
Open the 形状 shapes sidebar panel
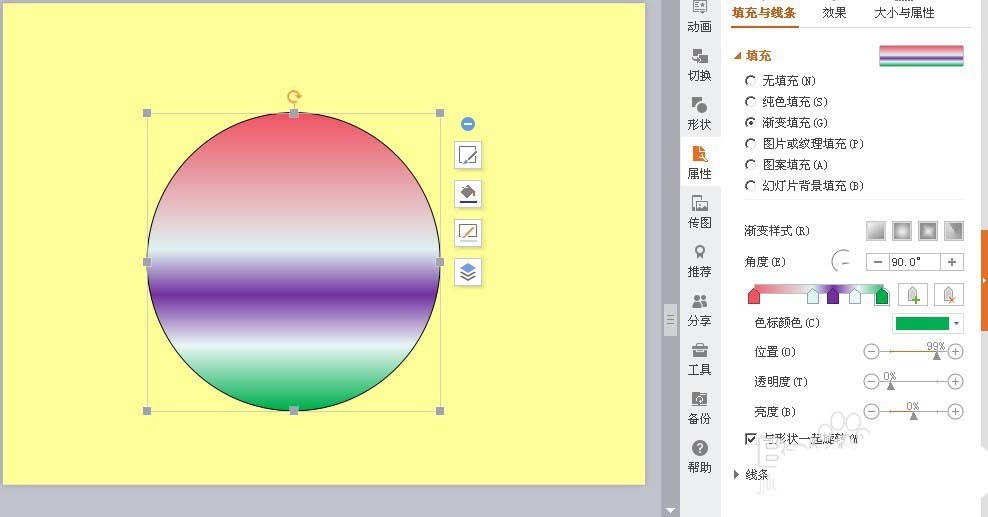tap(699, 114)
